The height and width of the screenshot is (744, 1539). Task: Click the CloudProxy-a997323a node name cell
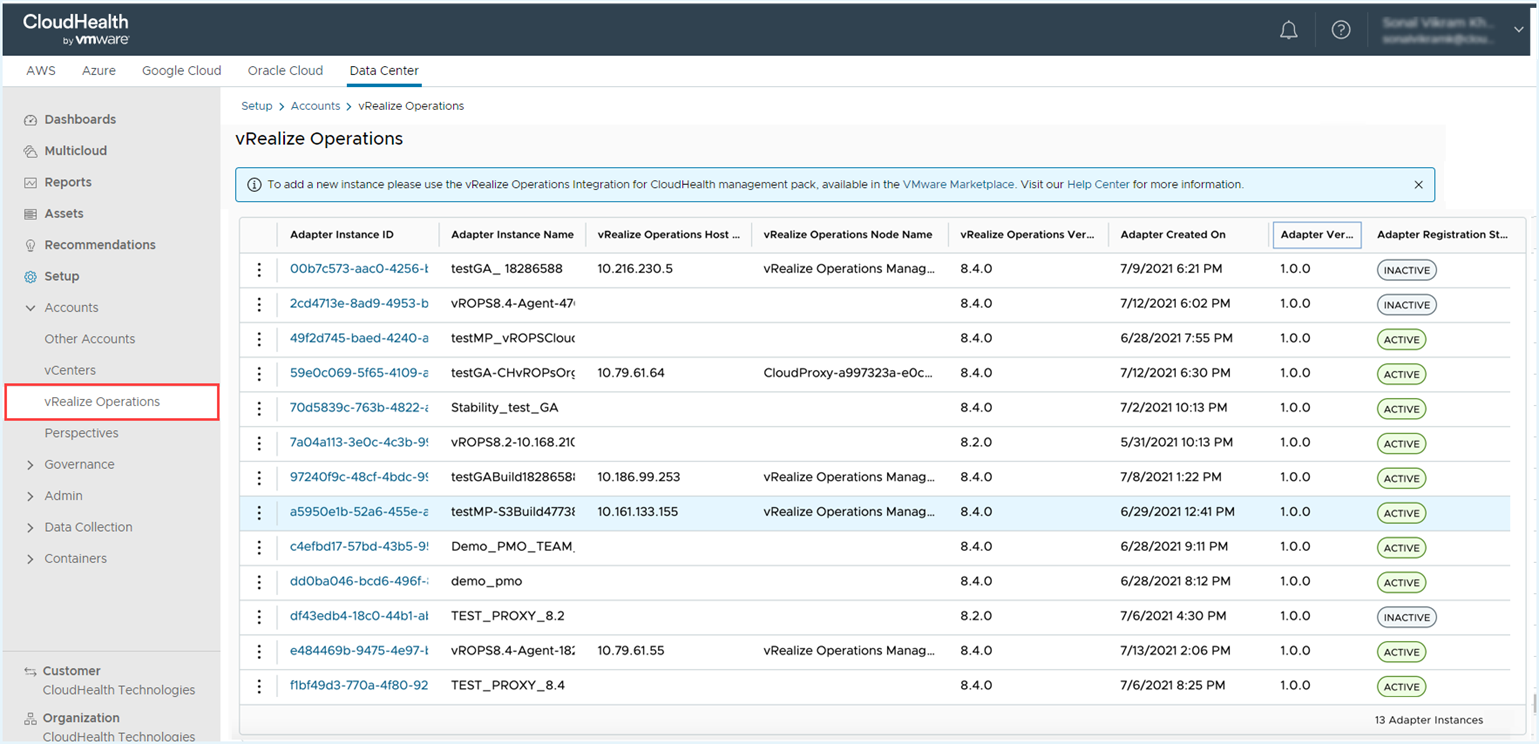coord(848,373)
